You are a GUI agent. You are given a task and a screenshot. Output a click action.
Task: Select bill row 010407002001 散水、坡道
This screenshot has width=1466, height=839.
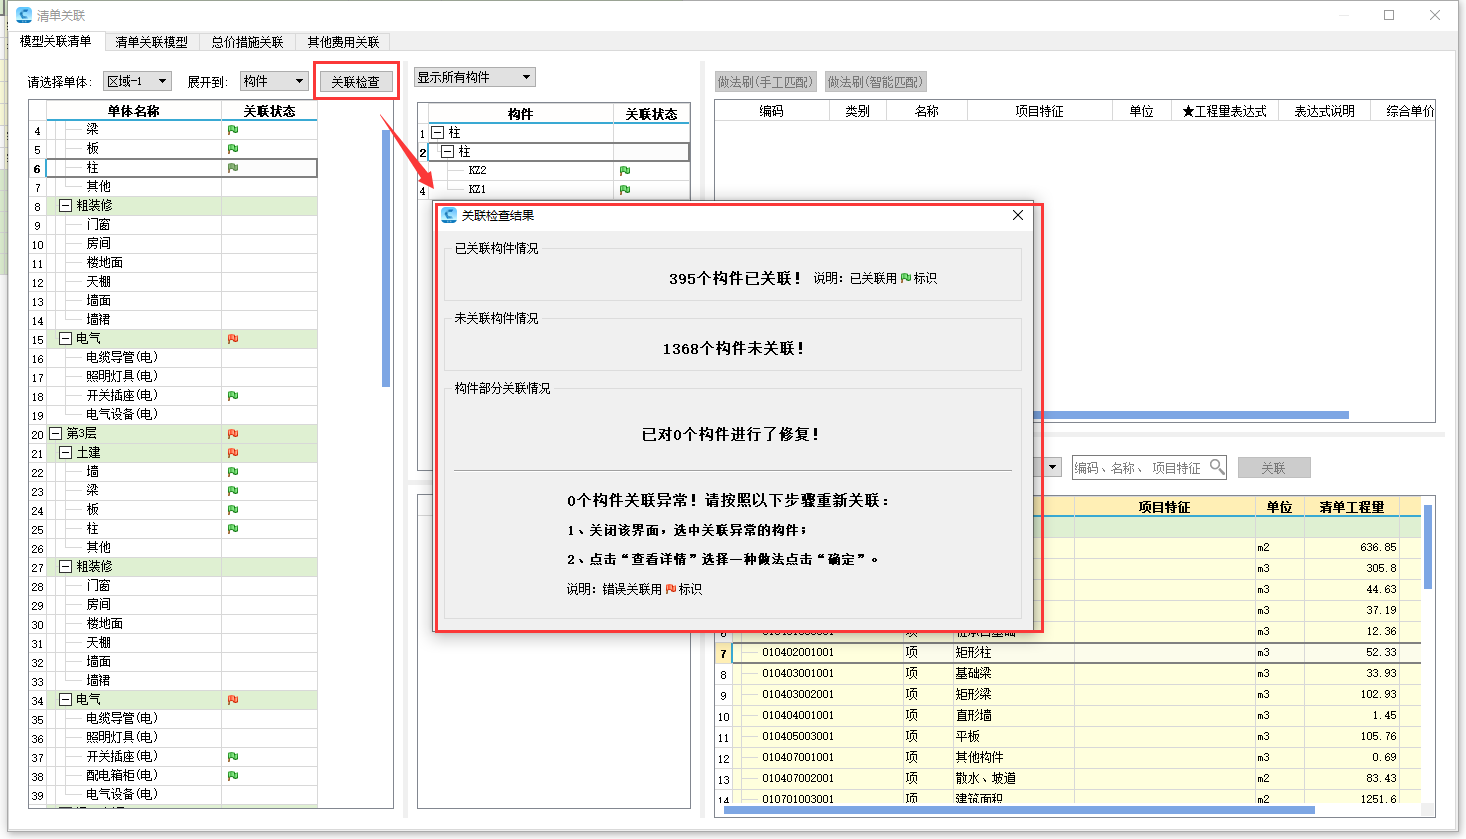pyautogui.click(x=1067, y=779)
